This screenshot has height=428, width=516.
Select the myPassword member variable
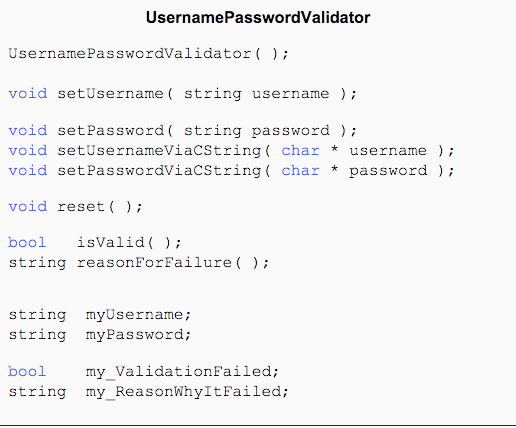(x=138, y=335)
